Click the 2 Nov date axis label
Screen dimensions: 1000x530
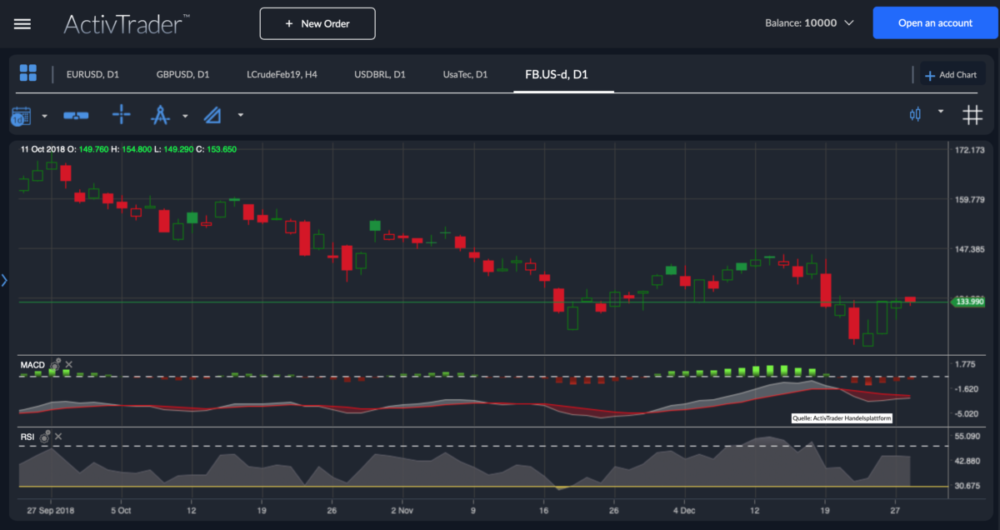click(x=402, y=511)
